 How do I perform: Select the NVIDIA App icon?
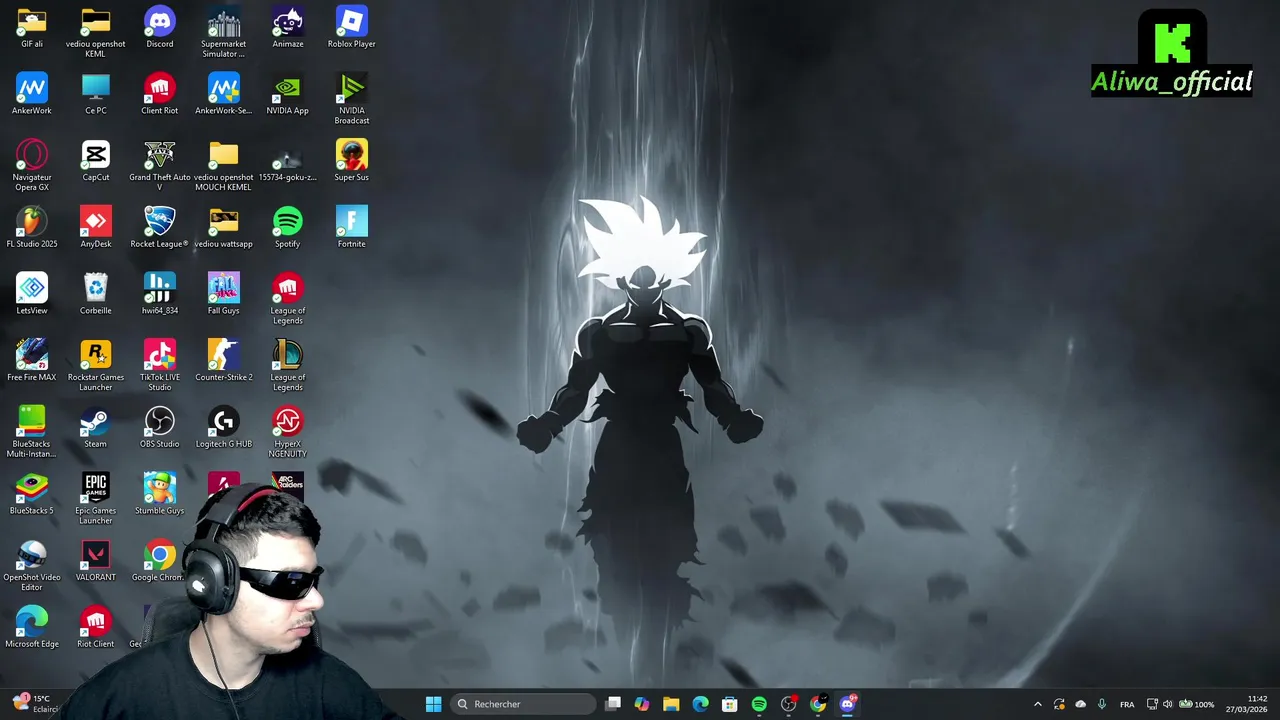coord(288,94)
